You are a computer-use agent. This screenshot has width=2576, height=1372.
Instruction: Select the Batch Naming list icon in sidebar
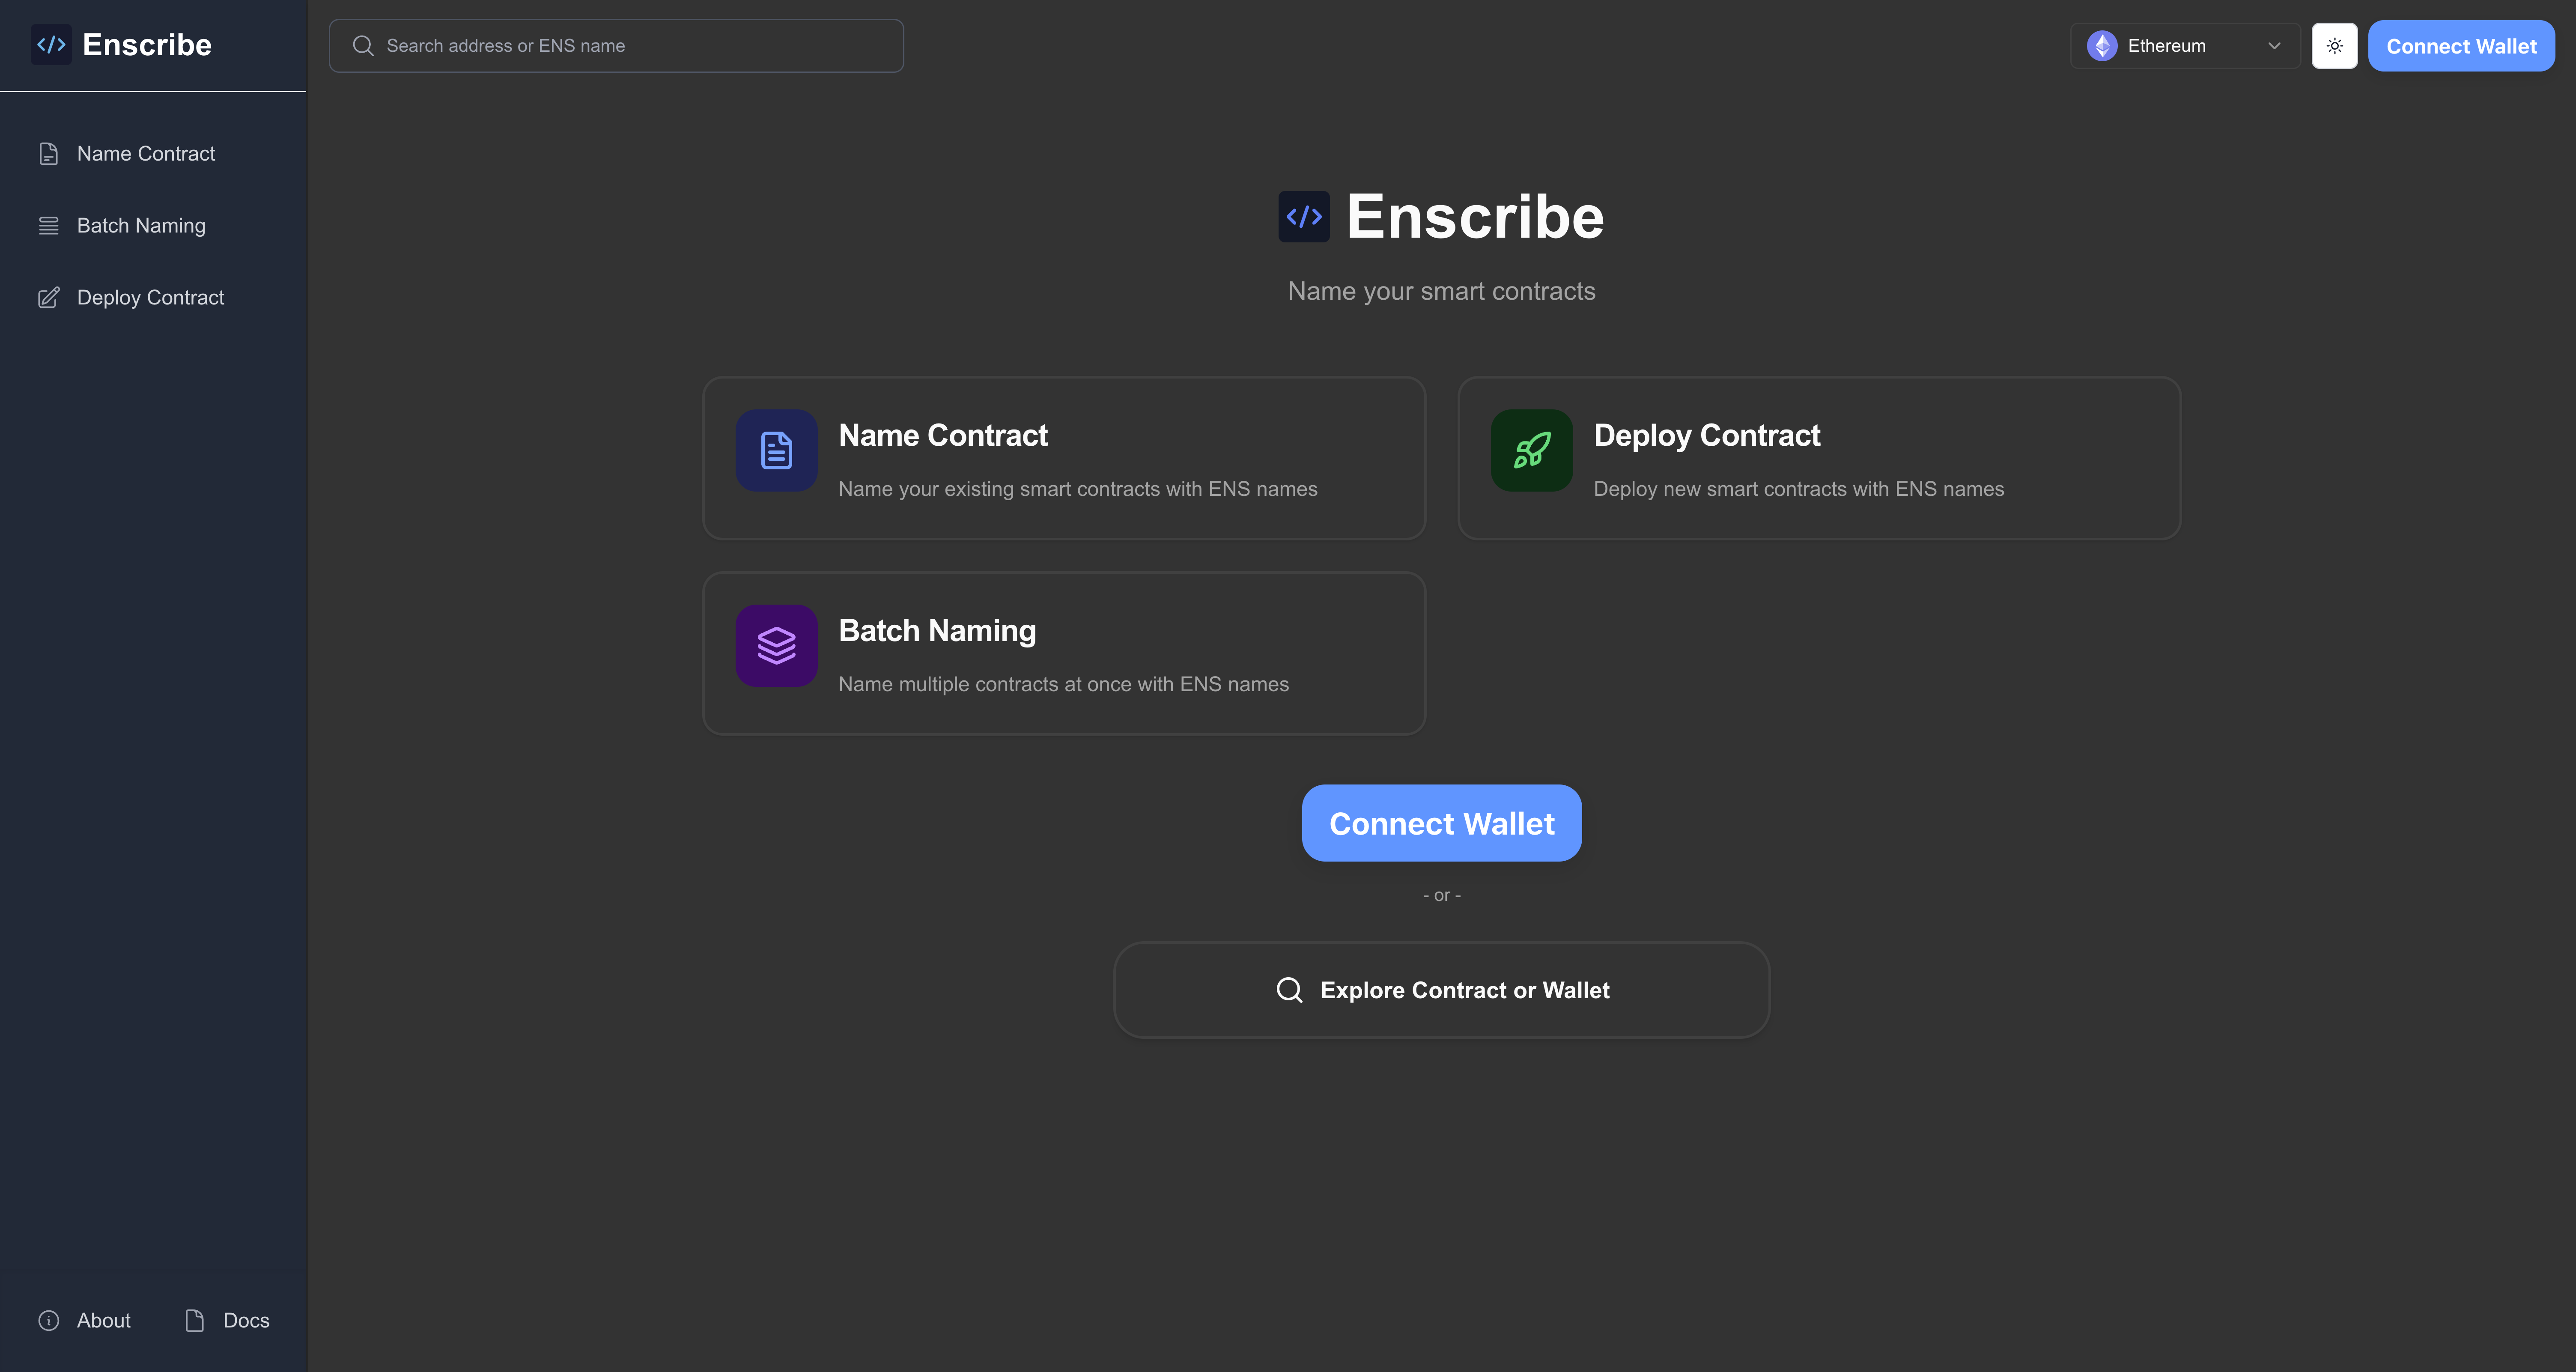tap(49, 225)
